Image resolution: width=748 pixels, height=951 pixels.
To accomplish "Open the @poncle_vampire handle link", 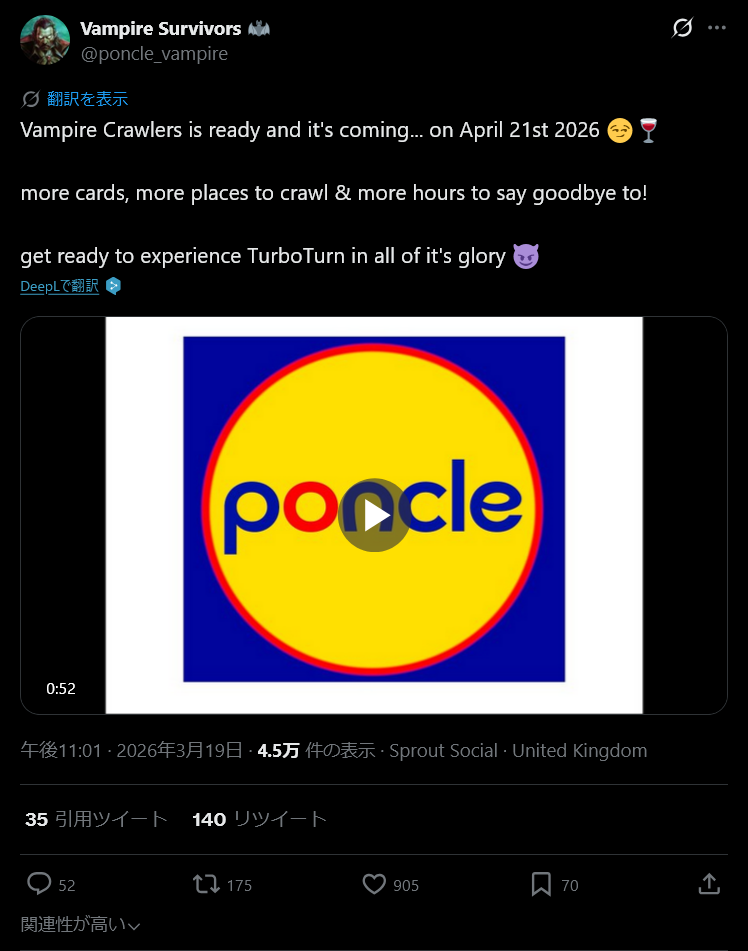I will pyautogui.click(x=154, y=53).
